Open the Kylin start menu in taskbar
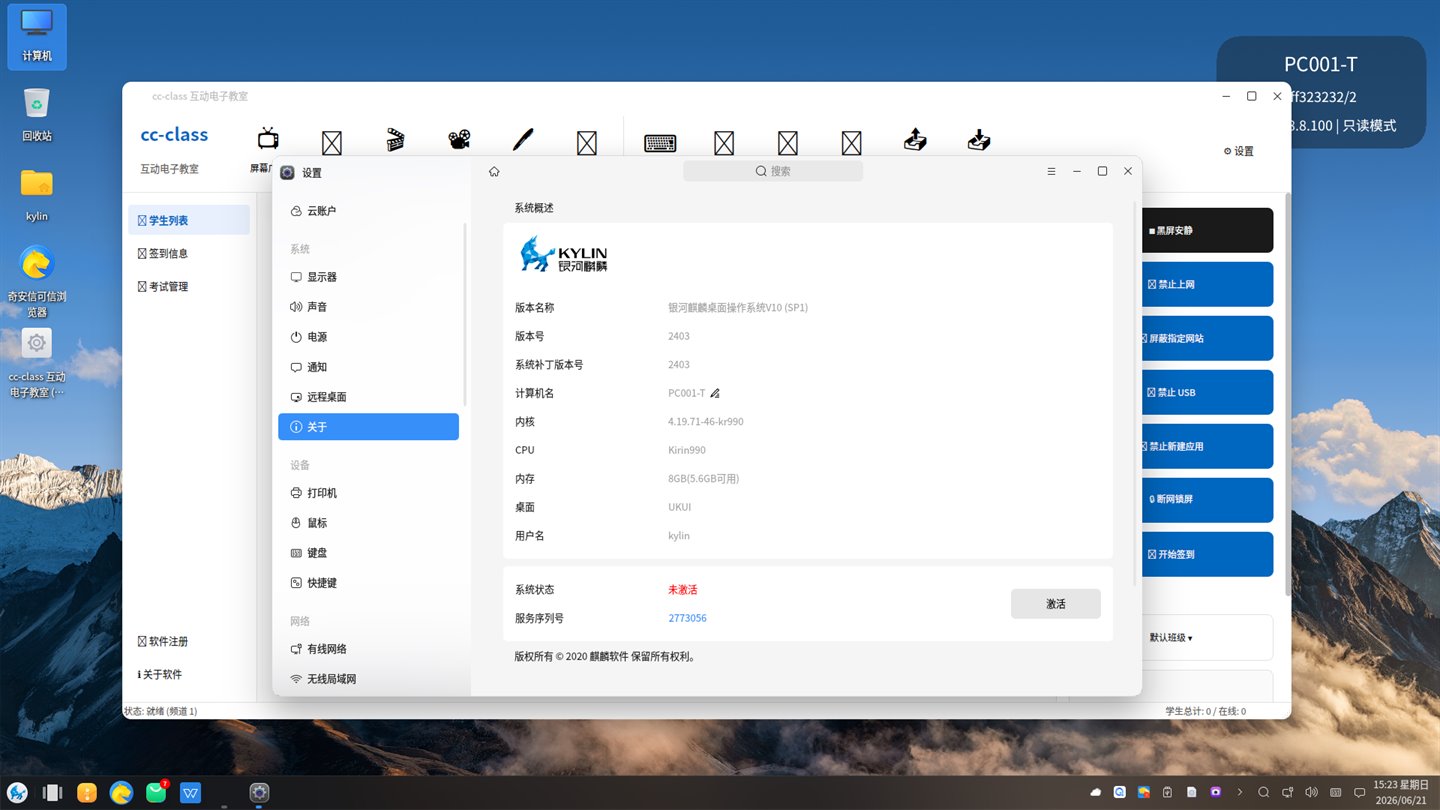The width and height of the screenshot is (1440, 810). pyautogui.click(x=18, y=793)
